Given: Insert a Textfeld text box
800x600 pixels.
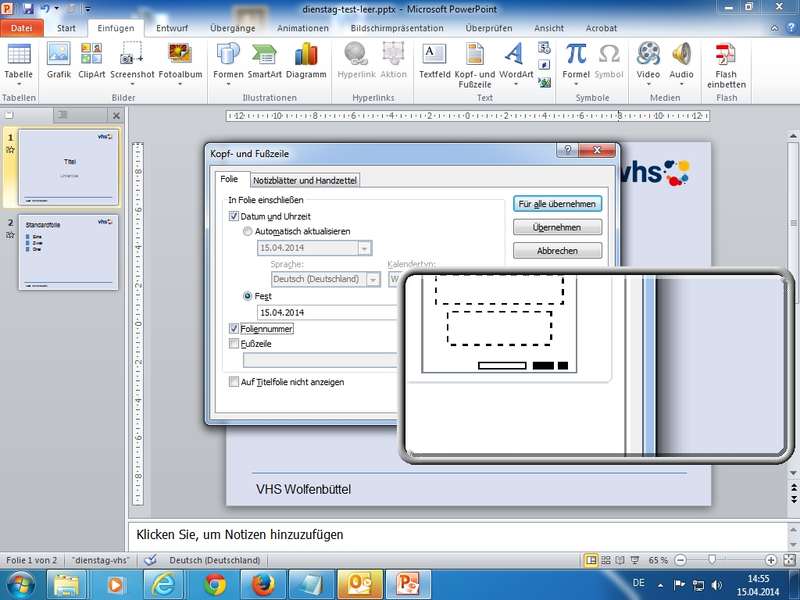Looking at the screenshot, I should [x=434, y=60].
